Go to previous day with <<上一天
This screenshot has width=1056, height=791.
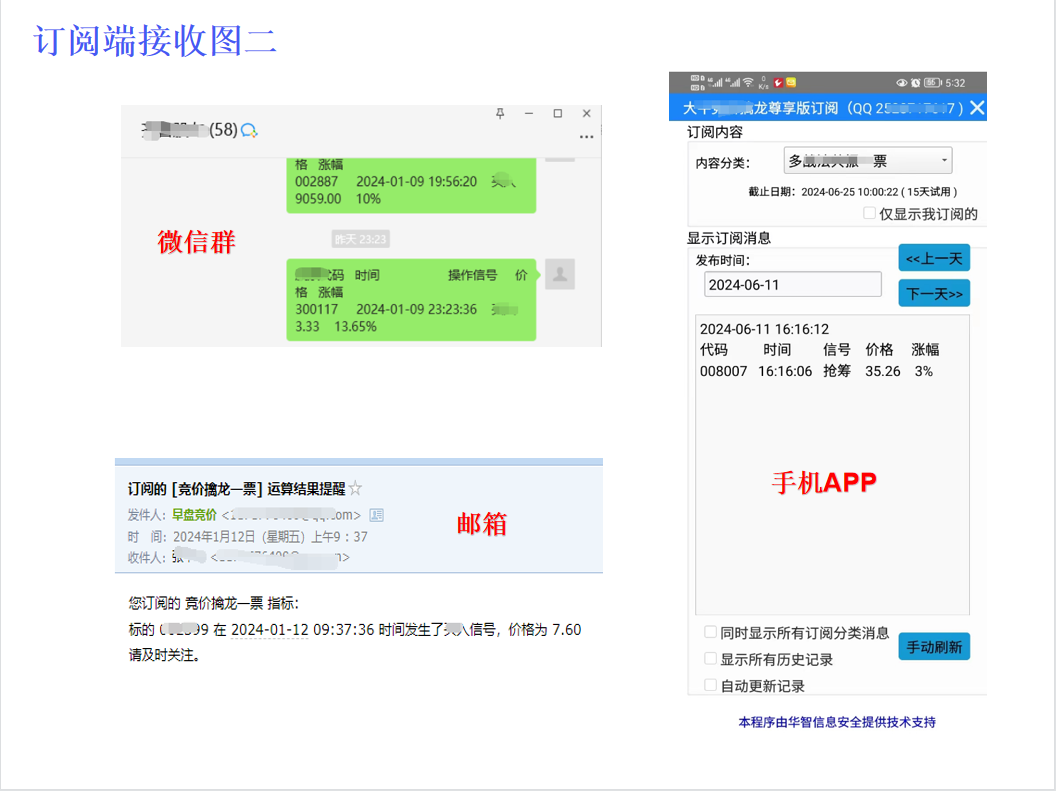pyautogui.click(x=934, y=258)
